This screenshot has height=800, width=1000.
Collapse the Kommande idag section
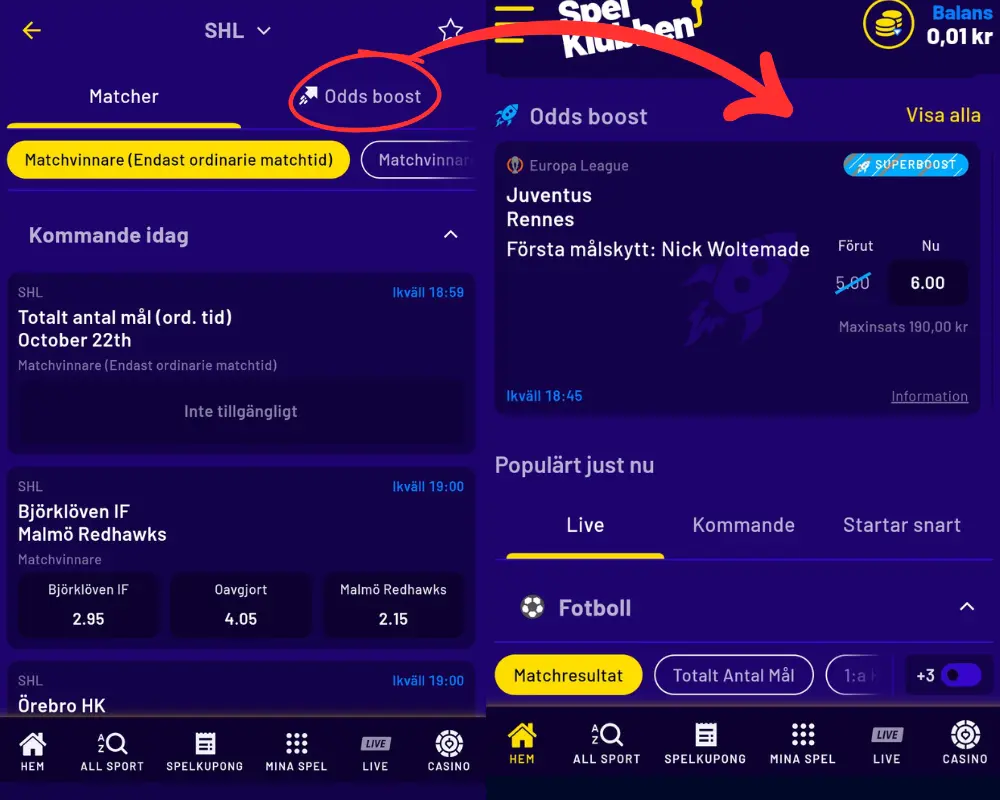click(450, 235)
